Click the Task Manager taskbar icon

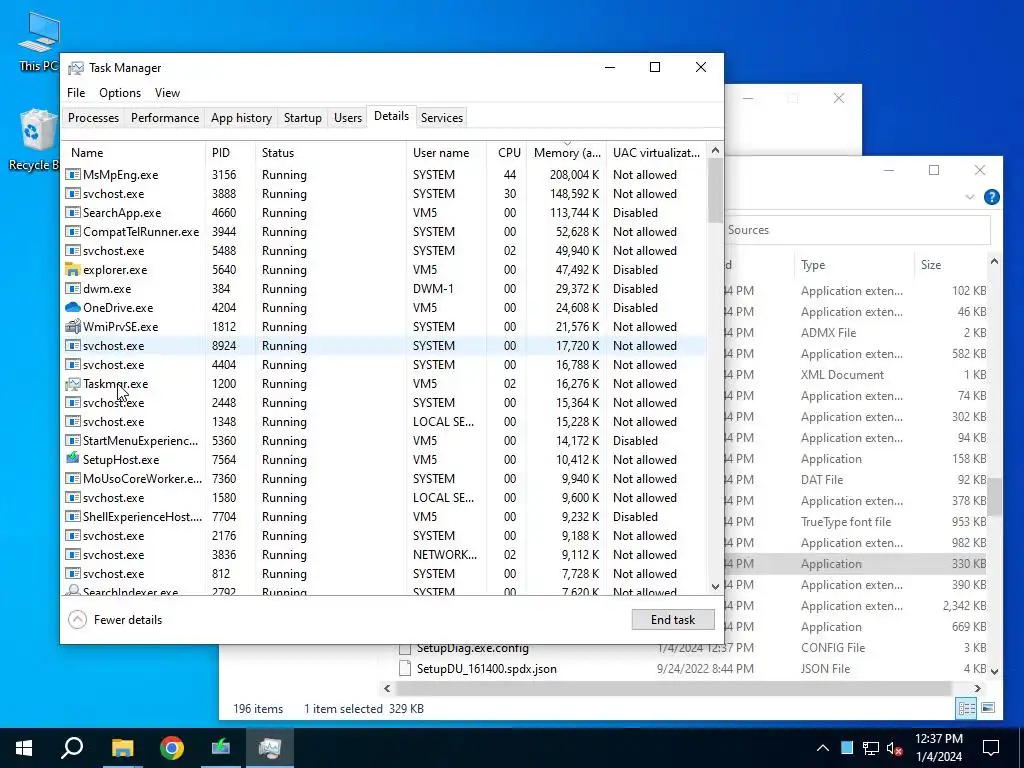tap(270, 748)
